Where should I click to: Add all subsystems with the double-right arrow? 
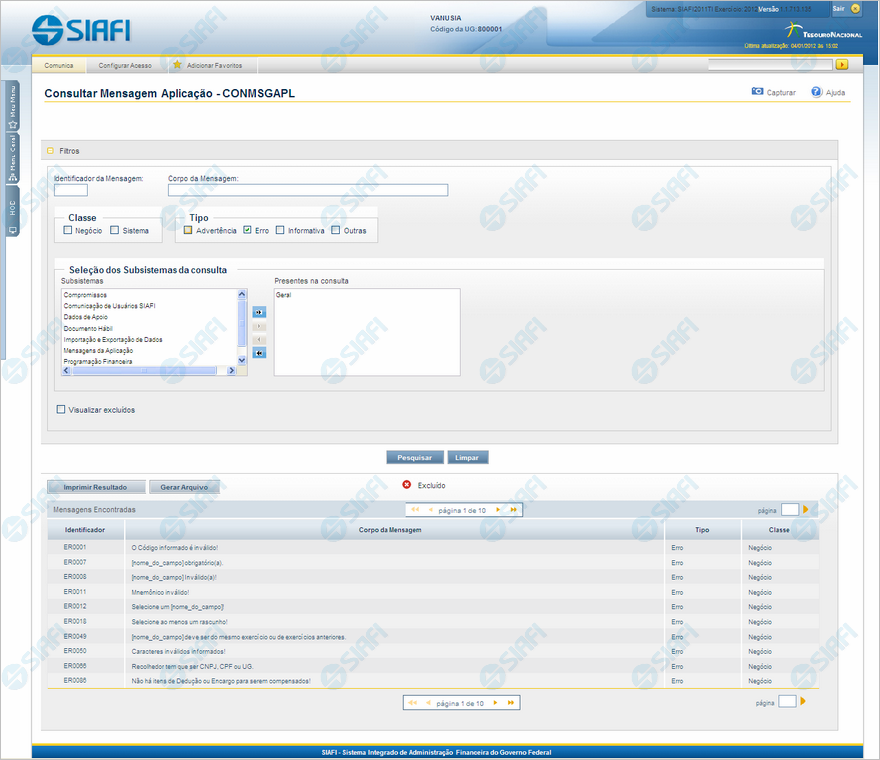(258, 312)
